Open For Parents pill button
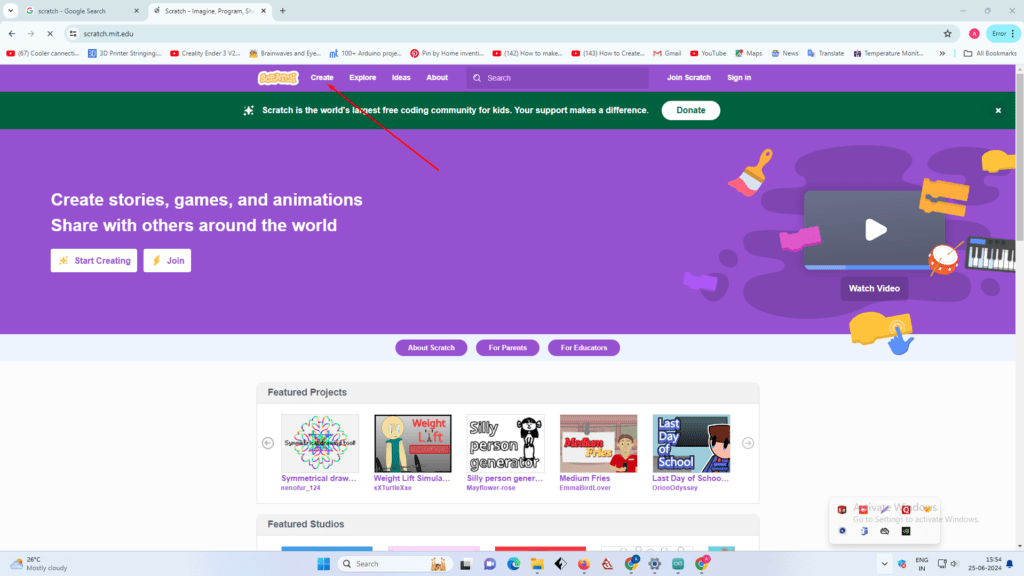The height and width of the screenshot is (576, 1024). [x=507, y=347]
